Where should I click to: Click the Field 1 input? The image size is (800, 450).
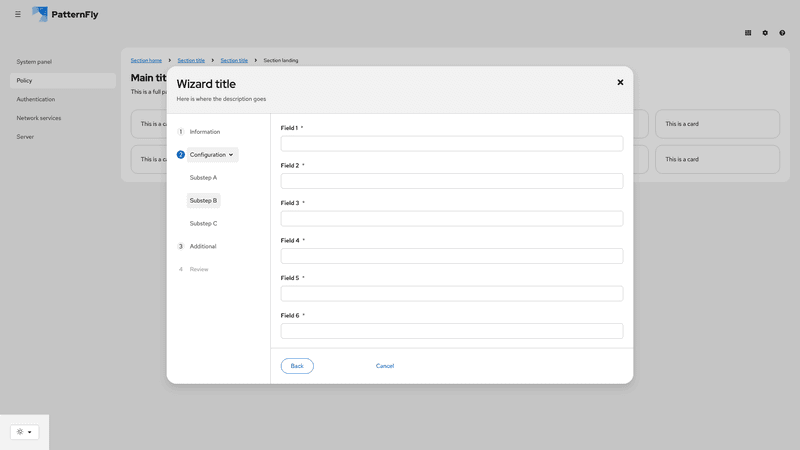pos(452,143)
